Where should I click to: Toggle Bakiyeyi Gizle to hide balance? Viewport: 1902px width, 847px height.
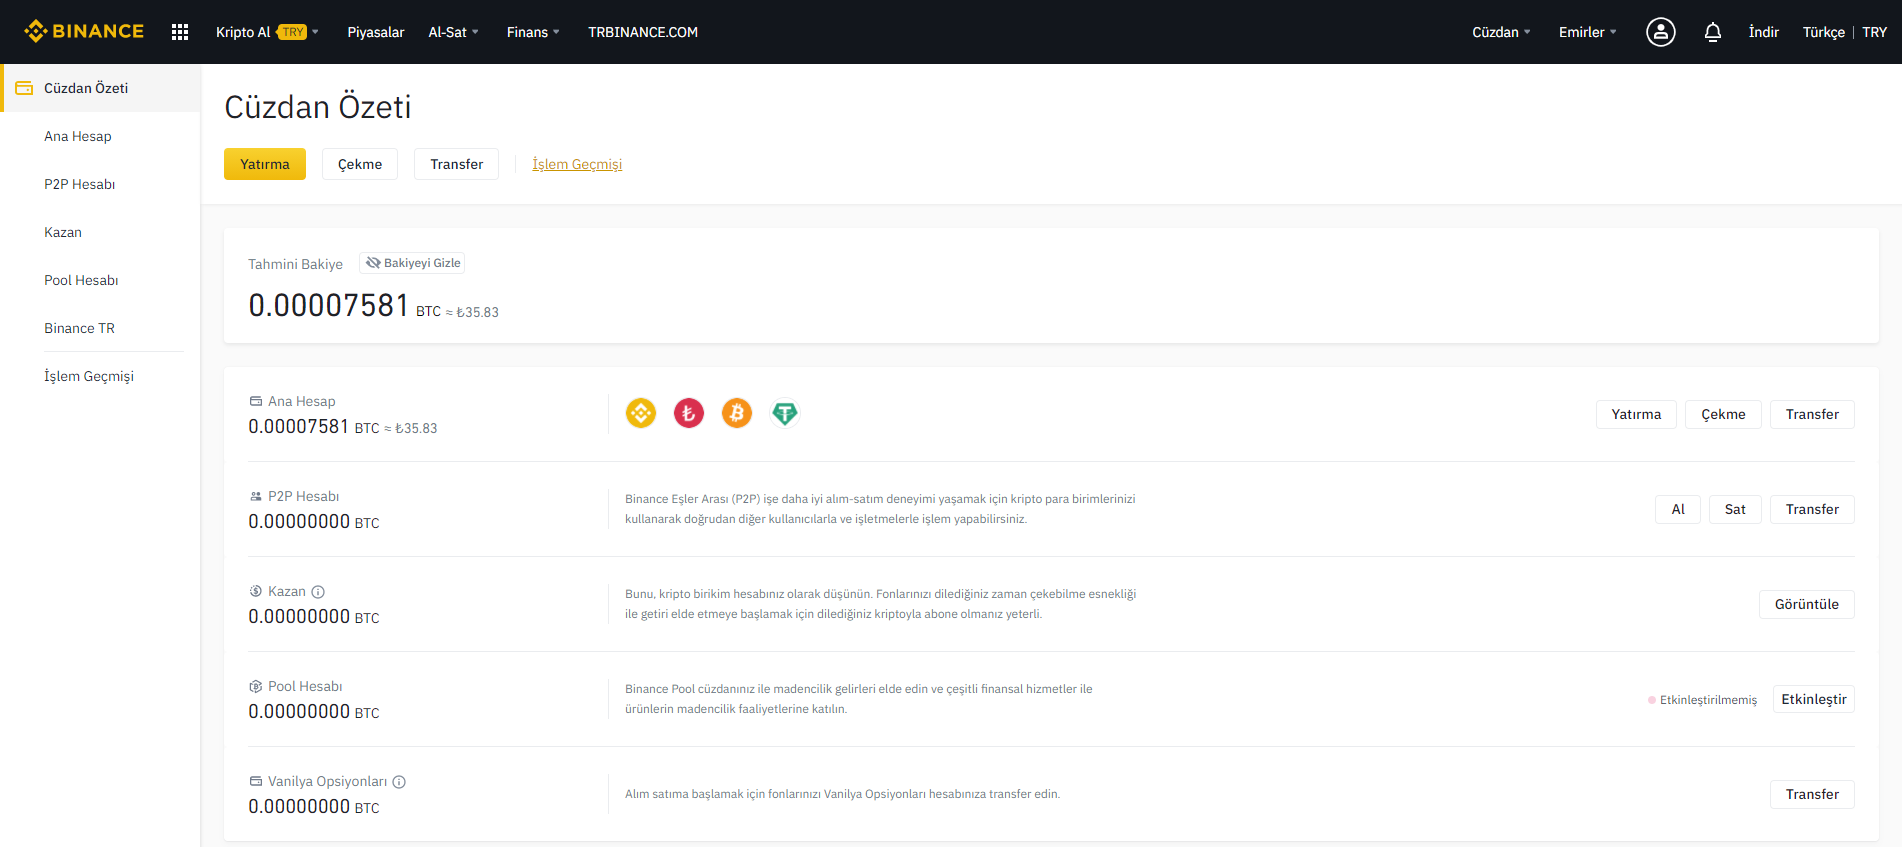click(x=412, y=263)
